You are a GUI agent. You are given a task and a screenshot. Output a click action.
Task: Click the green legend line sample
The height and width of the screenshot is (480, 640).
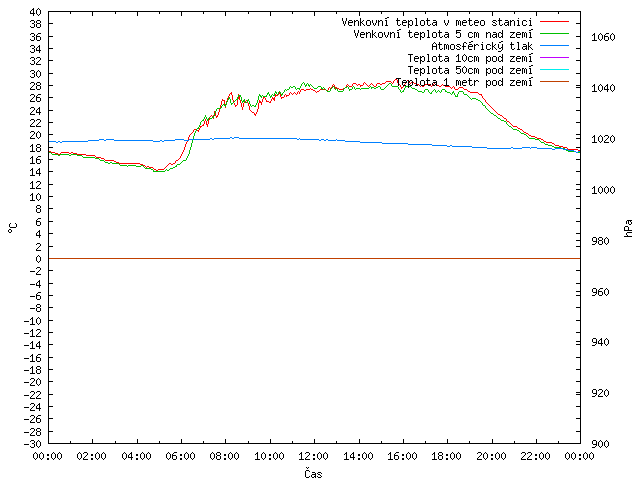pos(554,33)
